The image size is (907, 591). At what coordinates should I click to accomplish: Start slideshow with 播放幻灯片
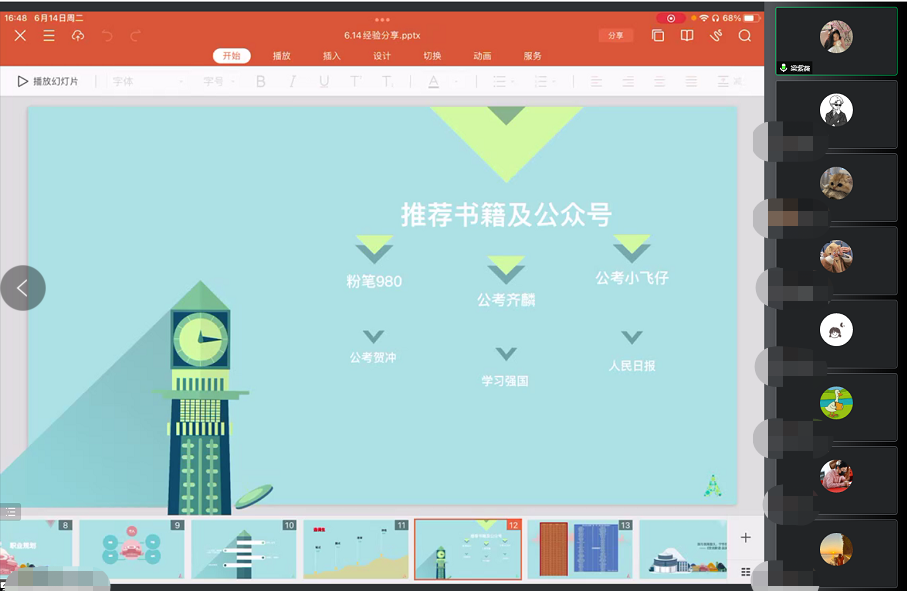click(x=47, y=82)
